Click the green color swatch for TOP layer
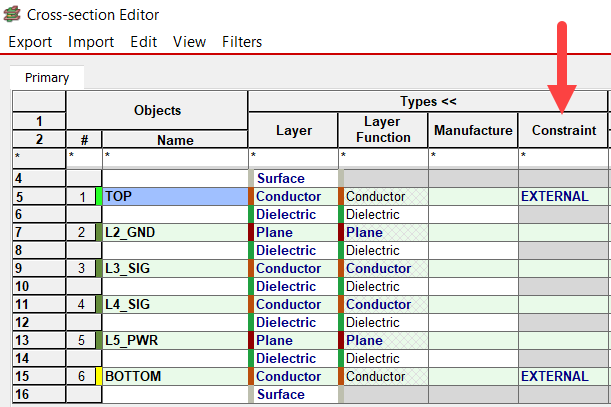The width and height of the screenshot is (611, 407). (x=98, y=197)
